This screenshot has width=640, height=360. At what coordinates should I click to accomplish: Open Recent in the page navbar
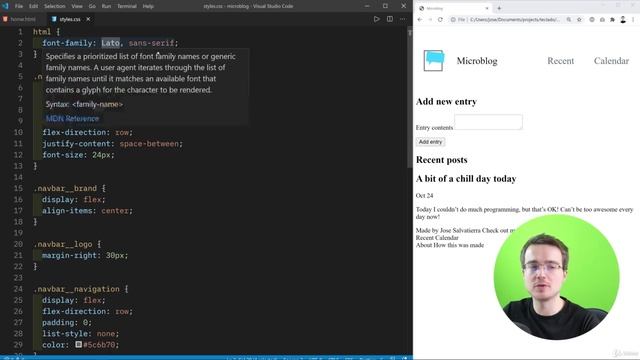[x=560, y=61]
